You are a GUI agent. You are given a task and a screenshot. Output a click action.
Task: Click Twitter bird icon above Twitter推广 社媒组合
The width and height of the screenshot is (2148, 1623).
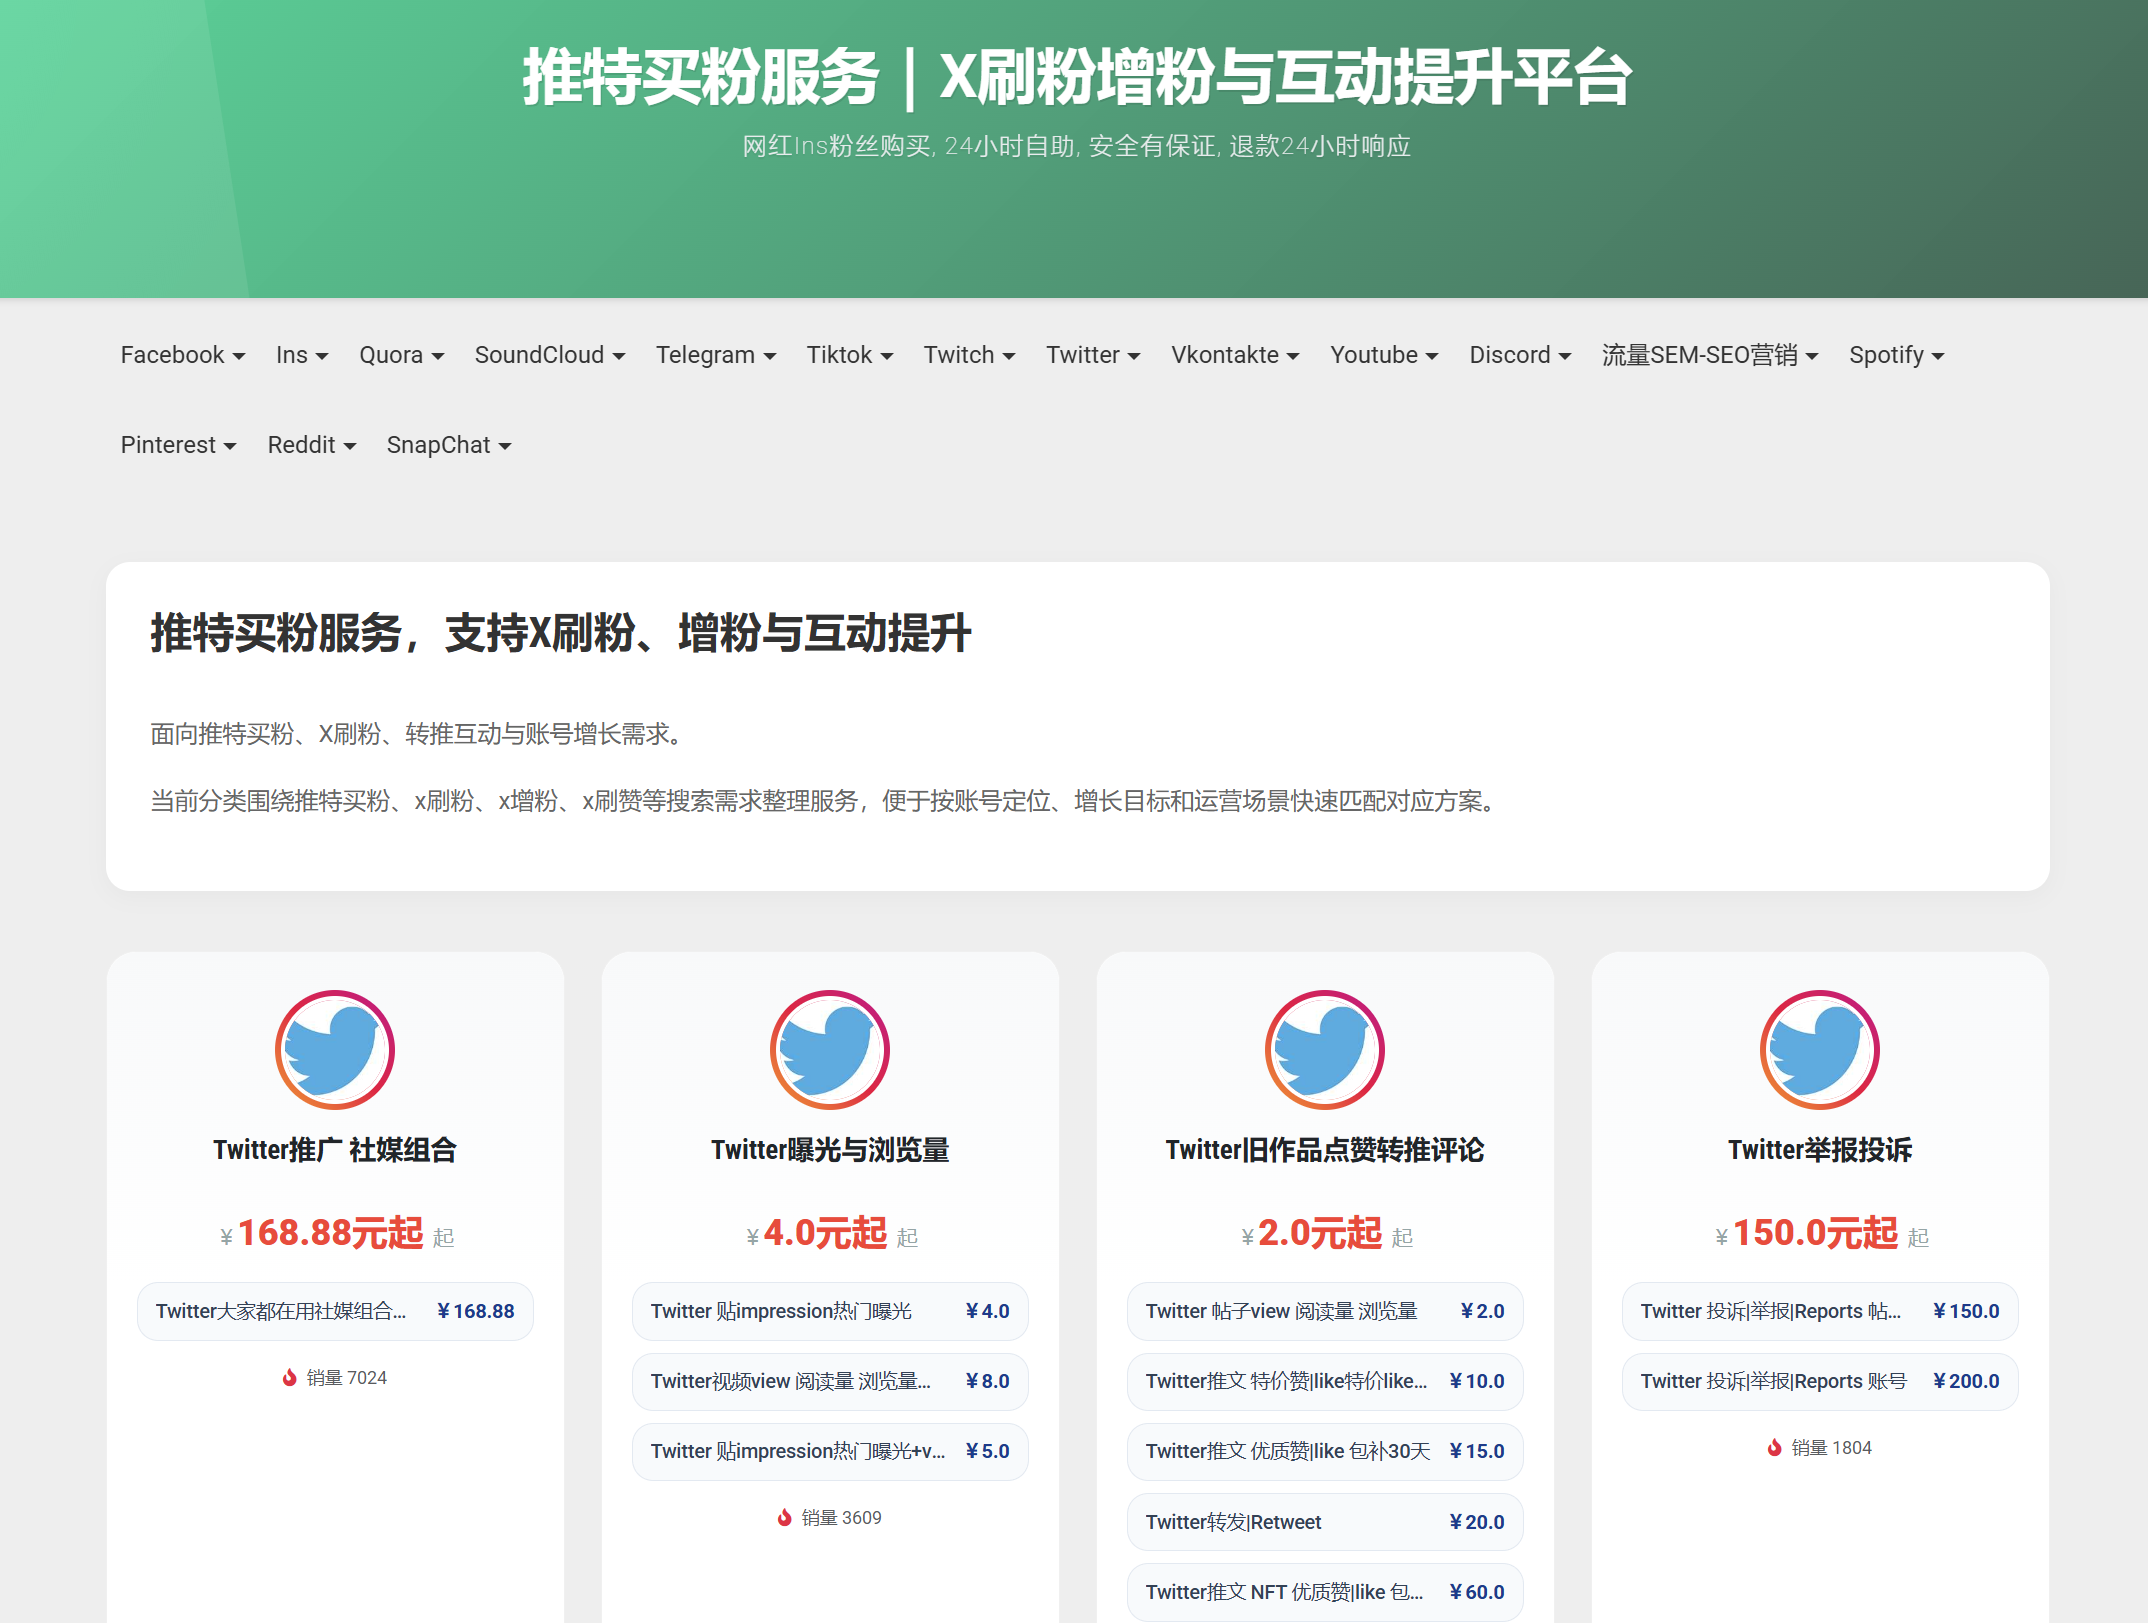334,1050
